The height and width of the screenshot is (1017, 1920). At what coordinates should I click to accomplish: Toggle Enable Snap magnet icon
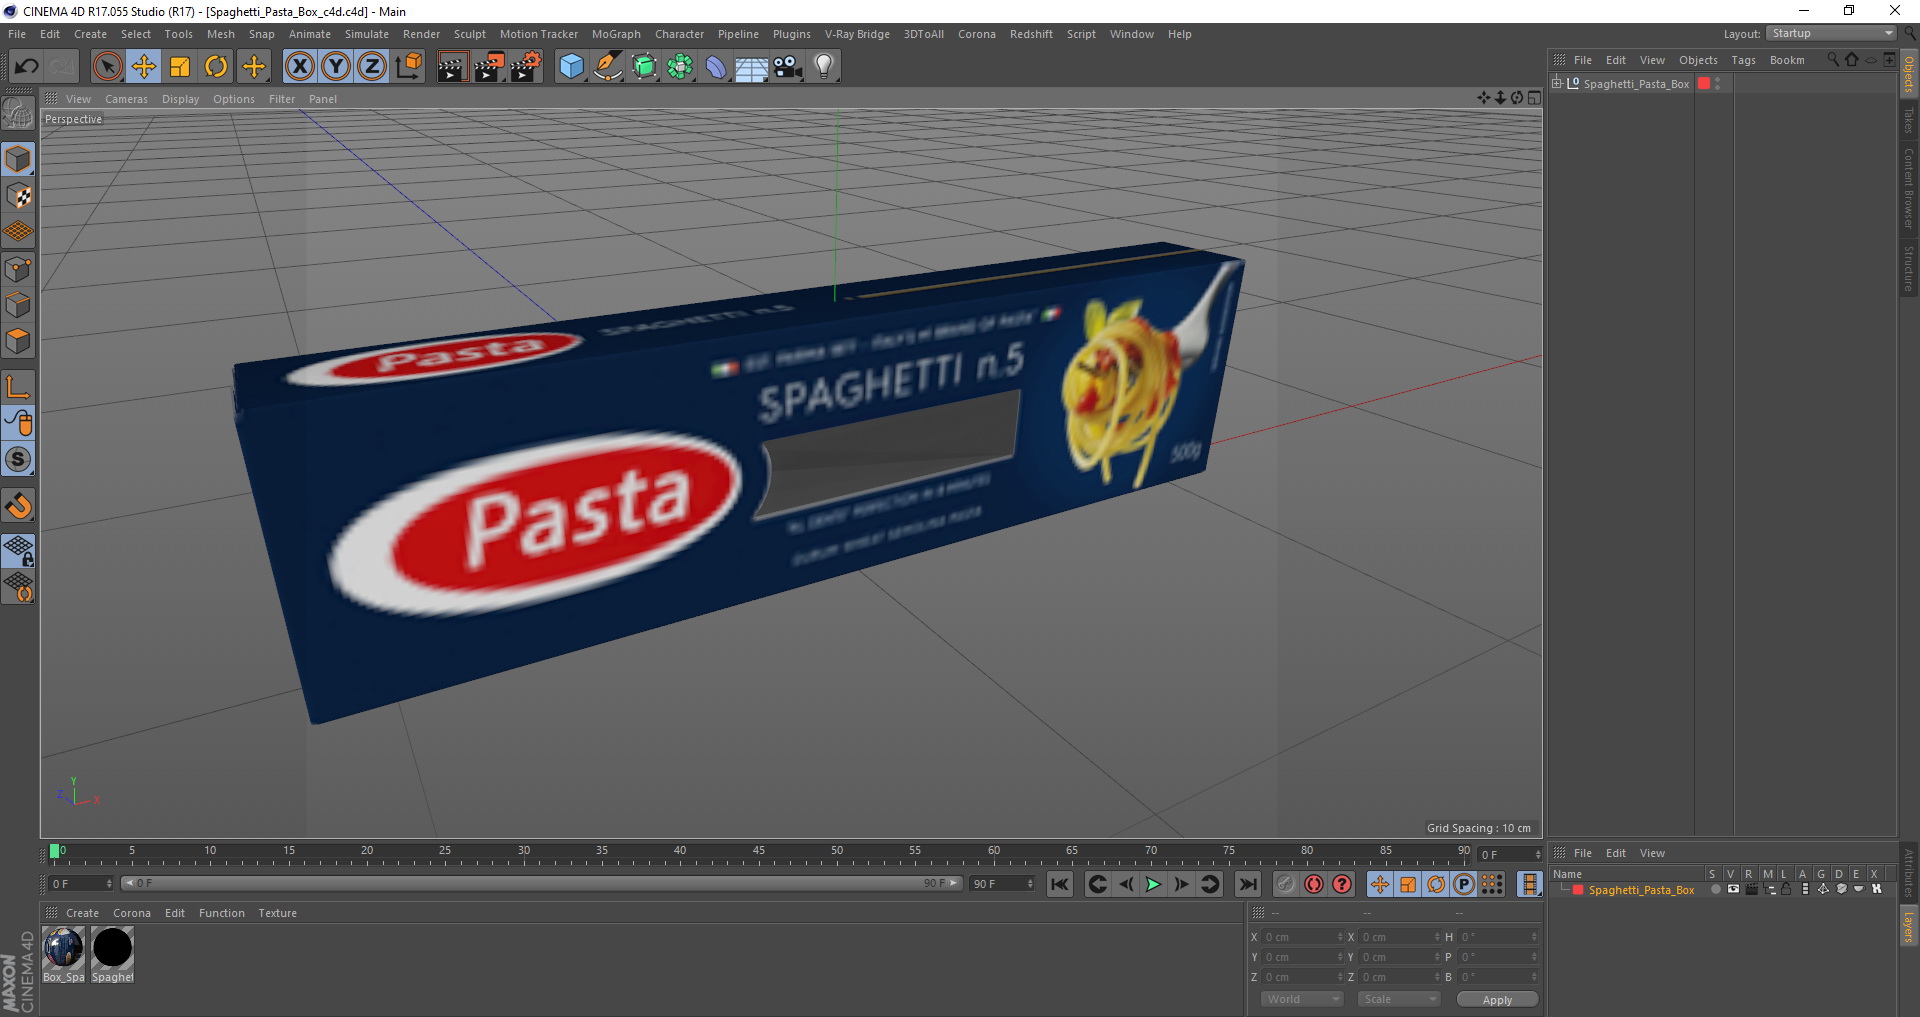[18, 505]
